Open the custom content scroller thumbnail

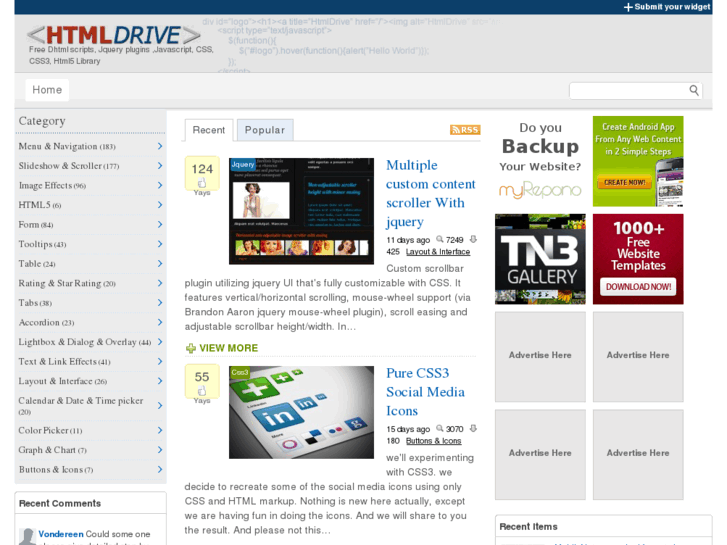[x=301, y=211]
